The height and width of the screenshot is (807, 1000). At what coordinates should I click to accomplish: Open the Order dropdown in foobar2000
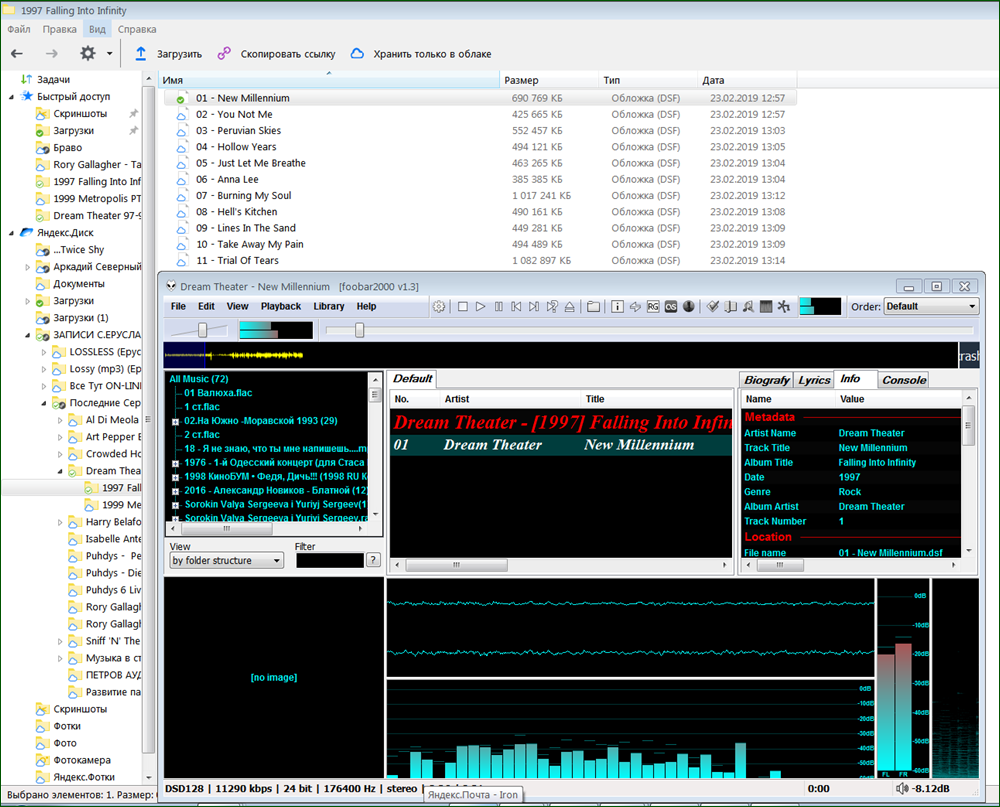pos(931,306)
